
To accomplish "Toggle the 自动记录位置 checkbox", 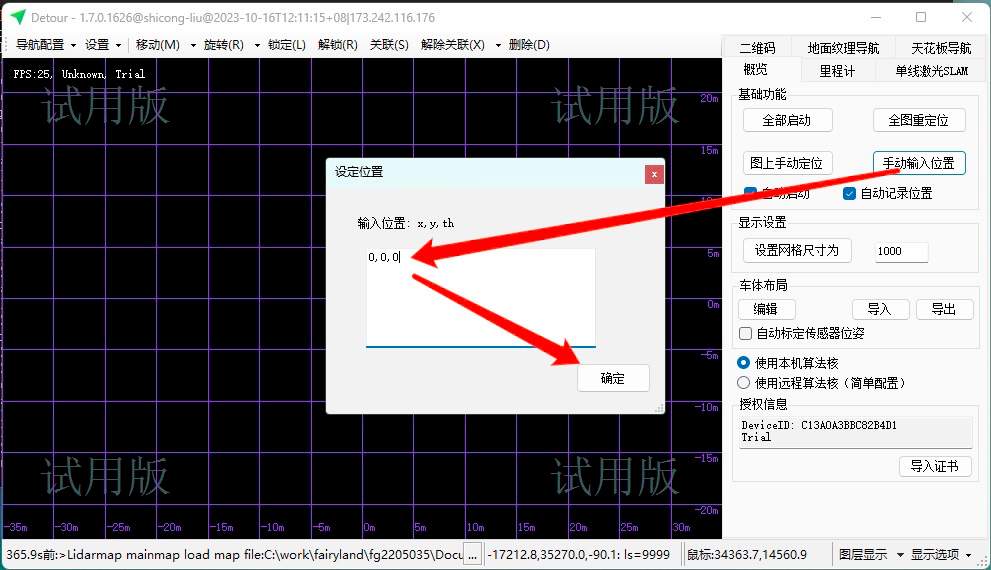I will (850, 193).
